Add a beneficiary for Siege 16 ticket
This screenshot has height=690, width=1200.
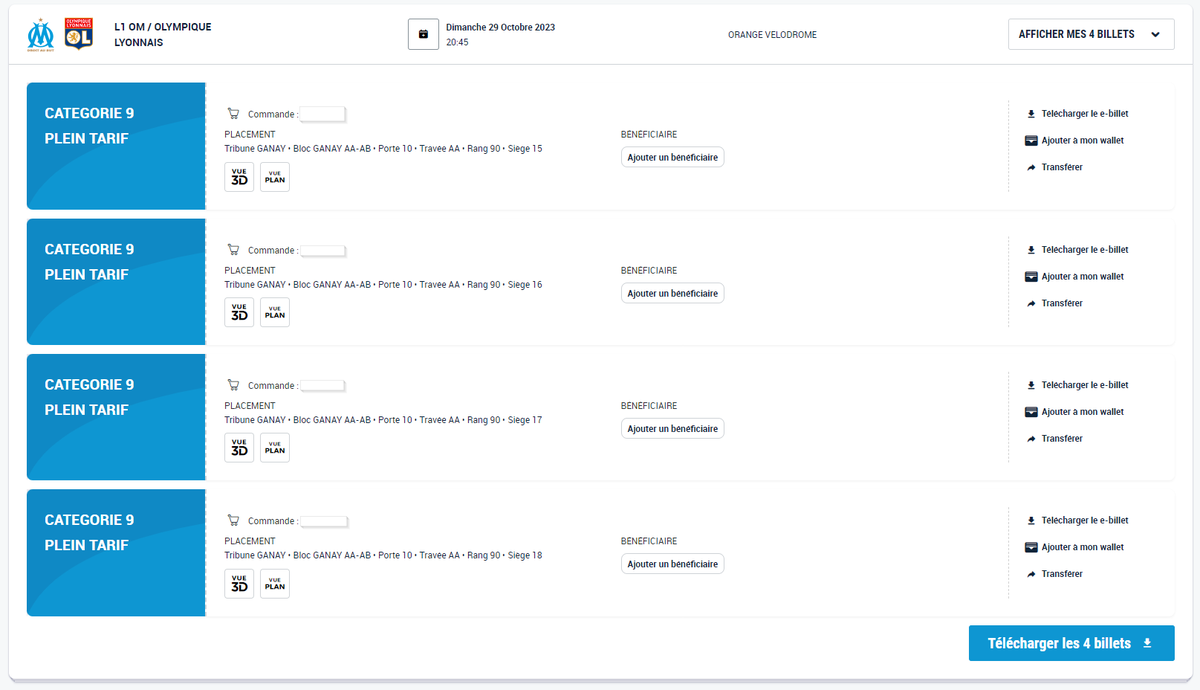[672, 293]
